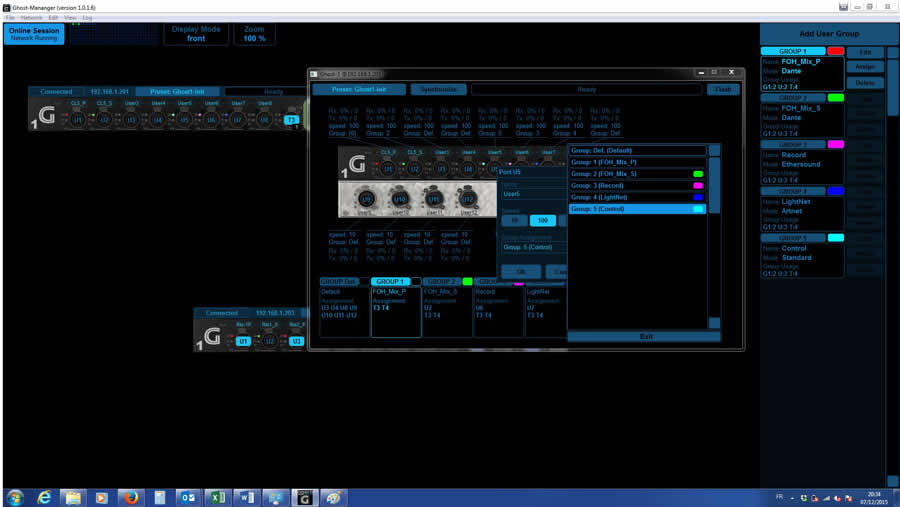Click the Synchronize button
900x507 pixels.
tap(438, 89)
